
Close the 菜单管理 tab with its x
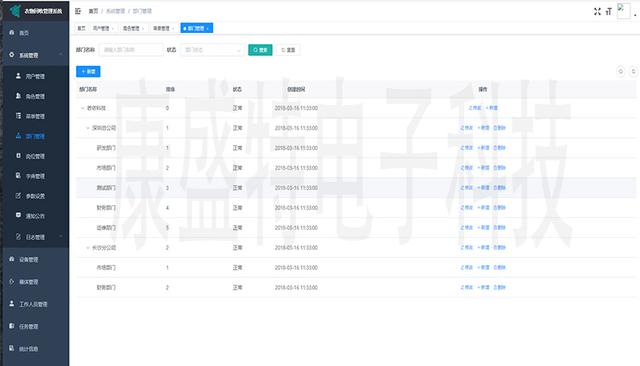tap(173, 29)
